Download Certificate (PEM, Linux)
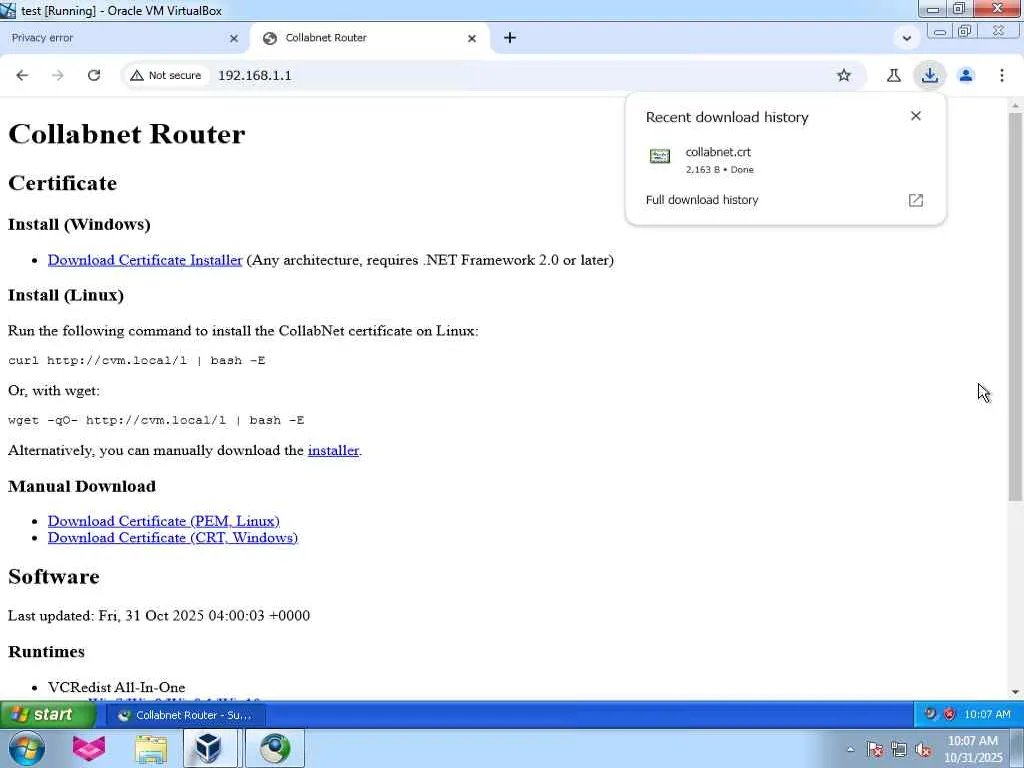 pyautogui.click(x=163, y=521)
